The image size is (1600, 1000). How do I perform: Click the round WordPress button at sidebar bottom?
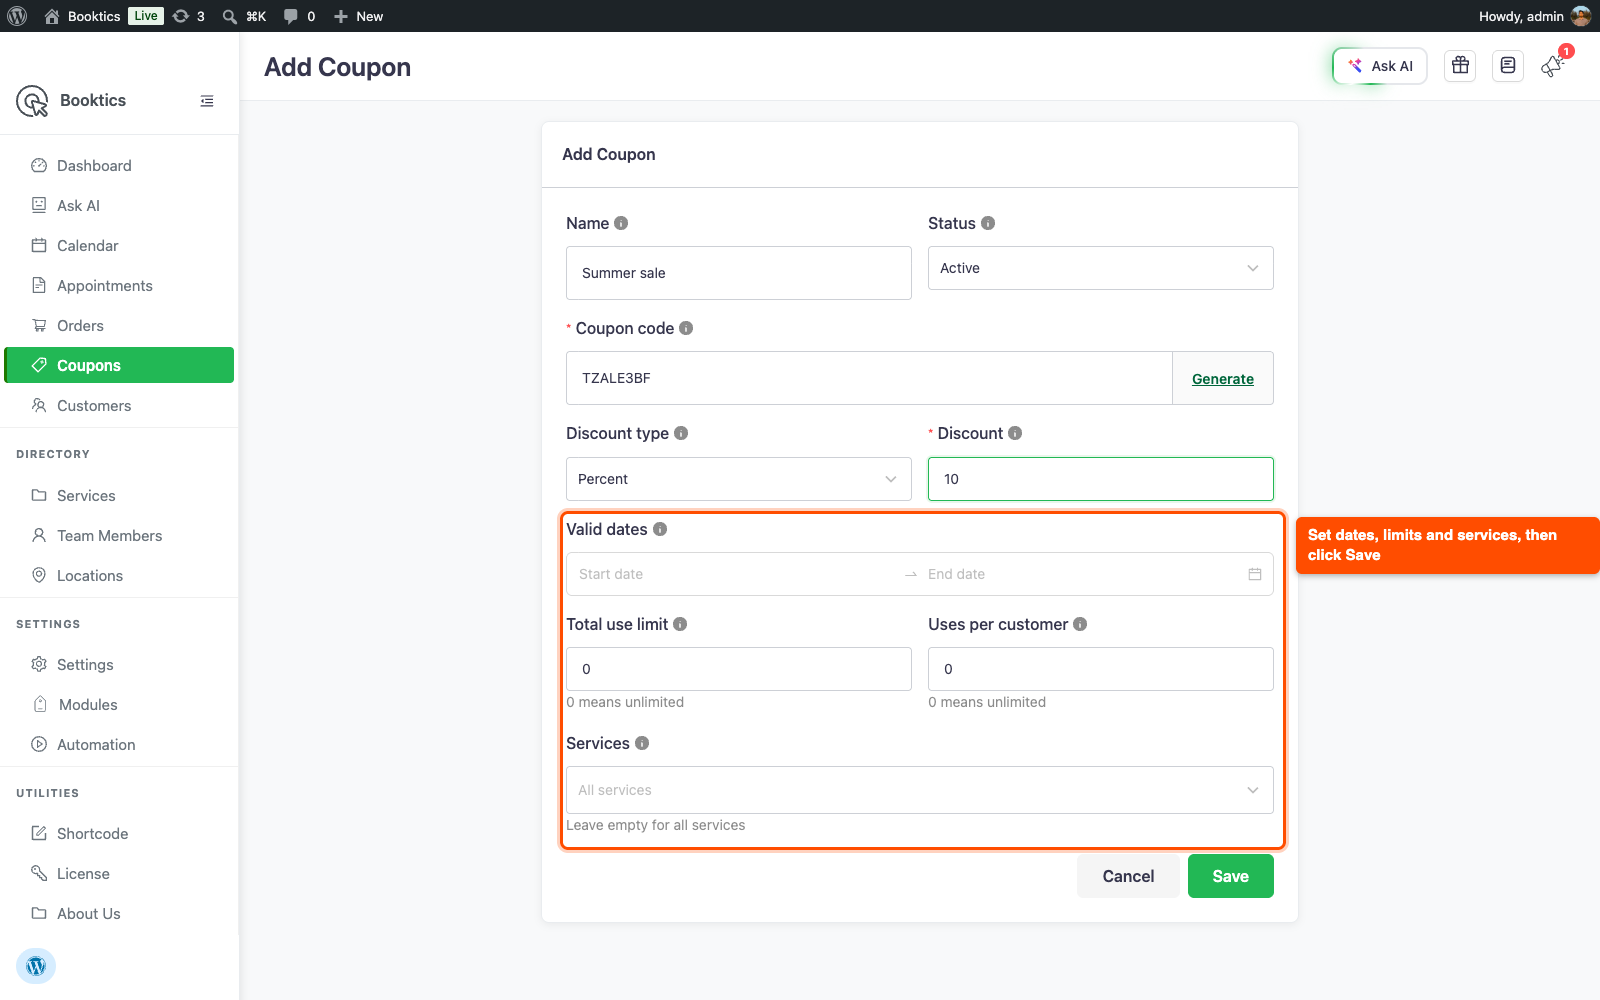[36, 966]
